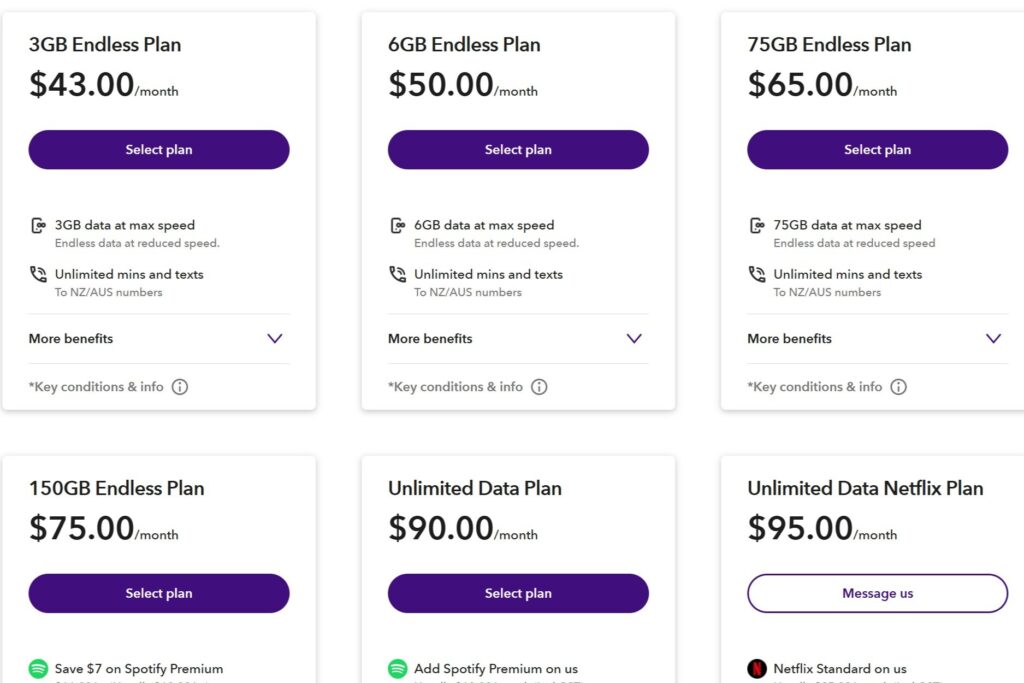Click the Spotify icon on the 150GB plan
Image resolution: width=1024 pixels, height=683 pixels.
(x=36, y=668)
